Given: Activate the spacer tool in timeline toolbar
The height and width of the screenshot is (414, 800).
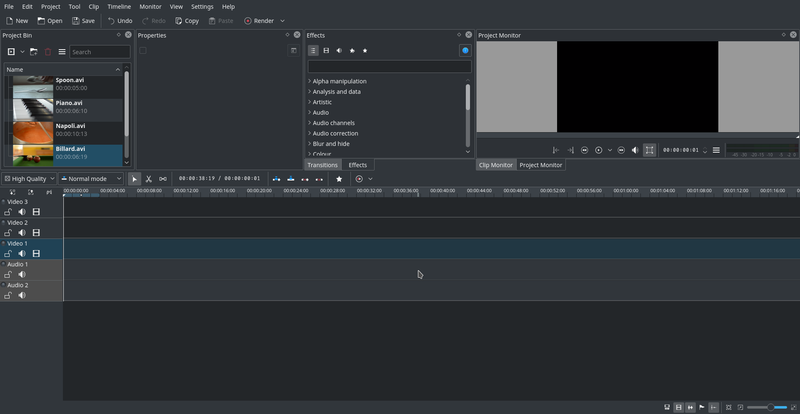Looking at the screenshot, I should point(163,179).
